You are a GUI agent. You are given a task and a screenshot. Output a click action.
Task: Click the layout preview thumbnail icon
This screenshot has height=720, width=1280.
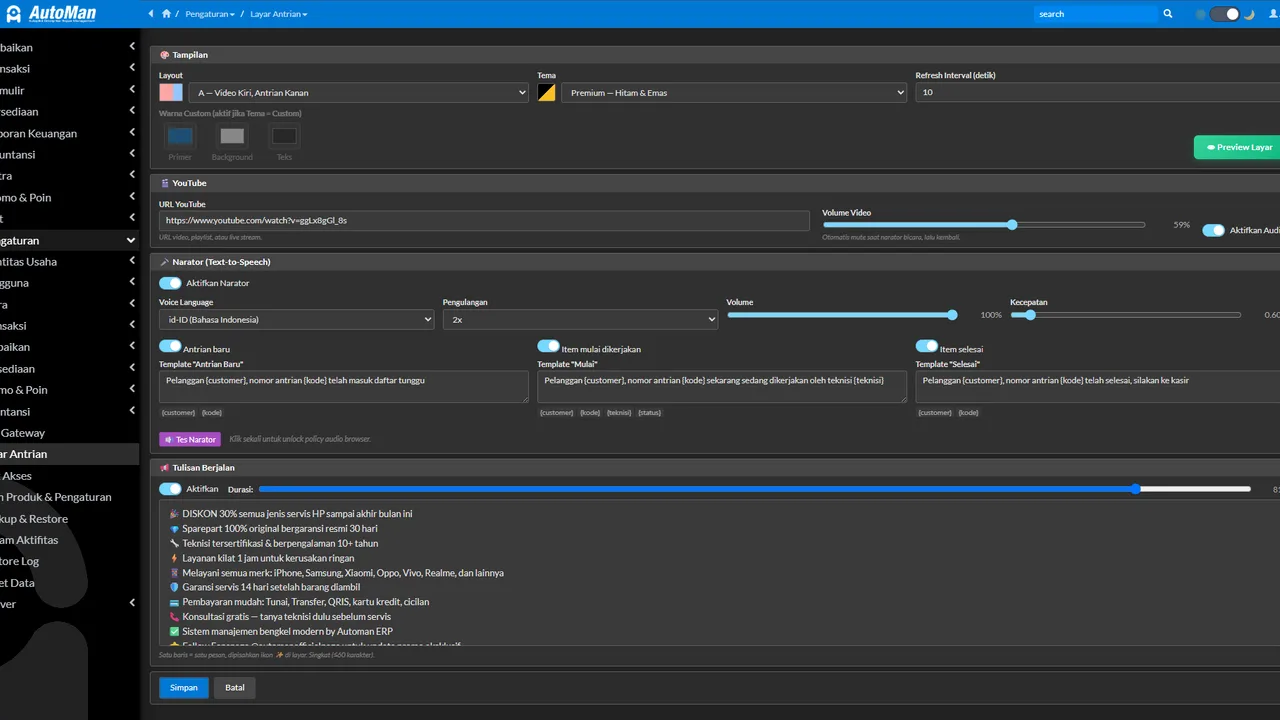(171, 92)
